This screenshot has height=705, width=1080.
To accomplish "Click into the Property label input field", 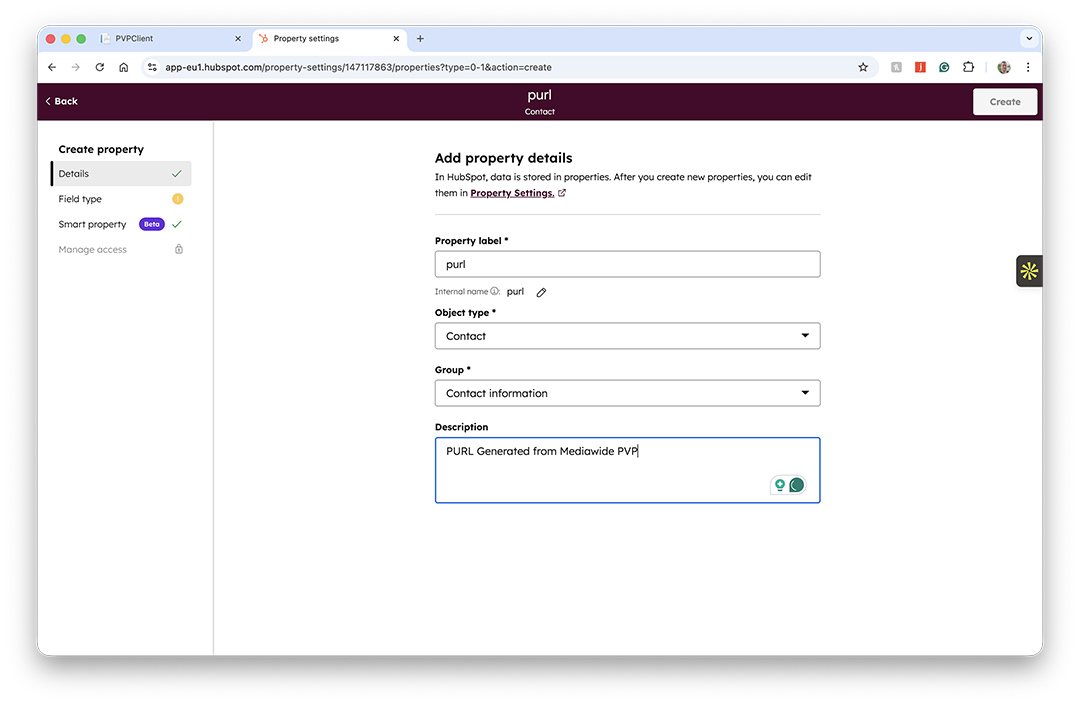I will point(627,264).
